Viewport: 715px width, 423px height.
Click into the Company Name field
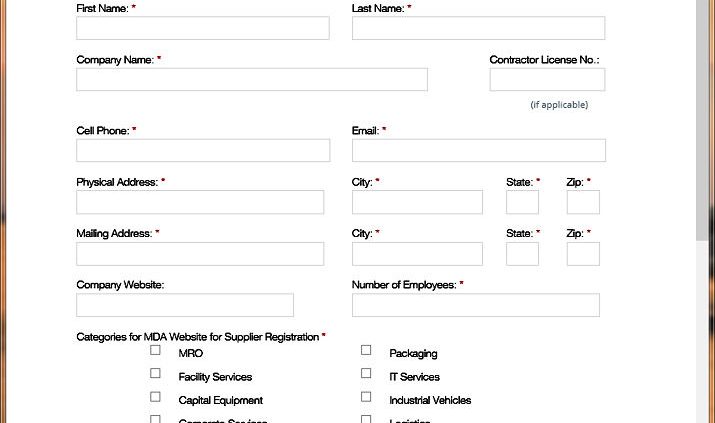[x=251, y=79]
